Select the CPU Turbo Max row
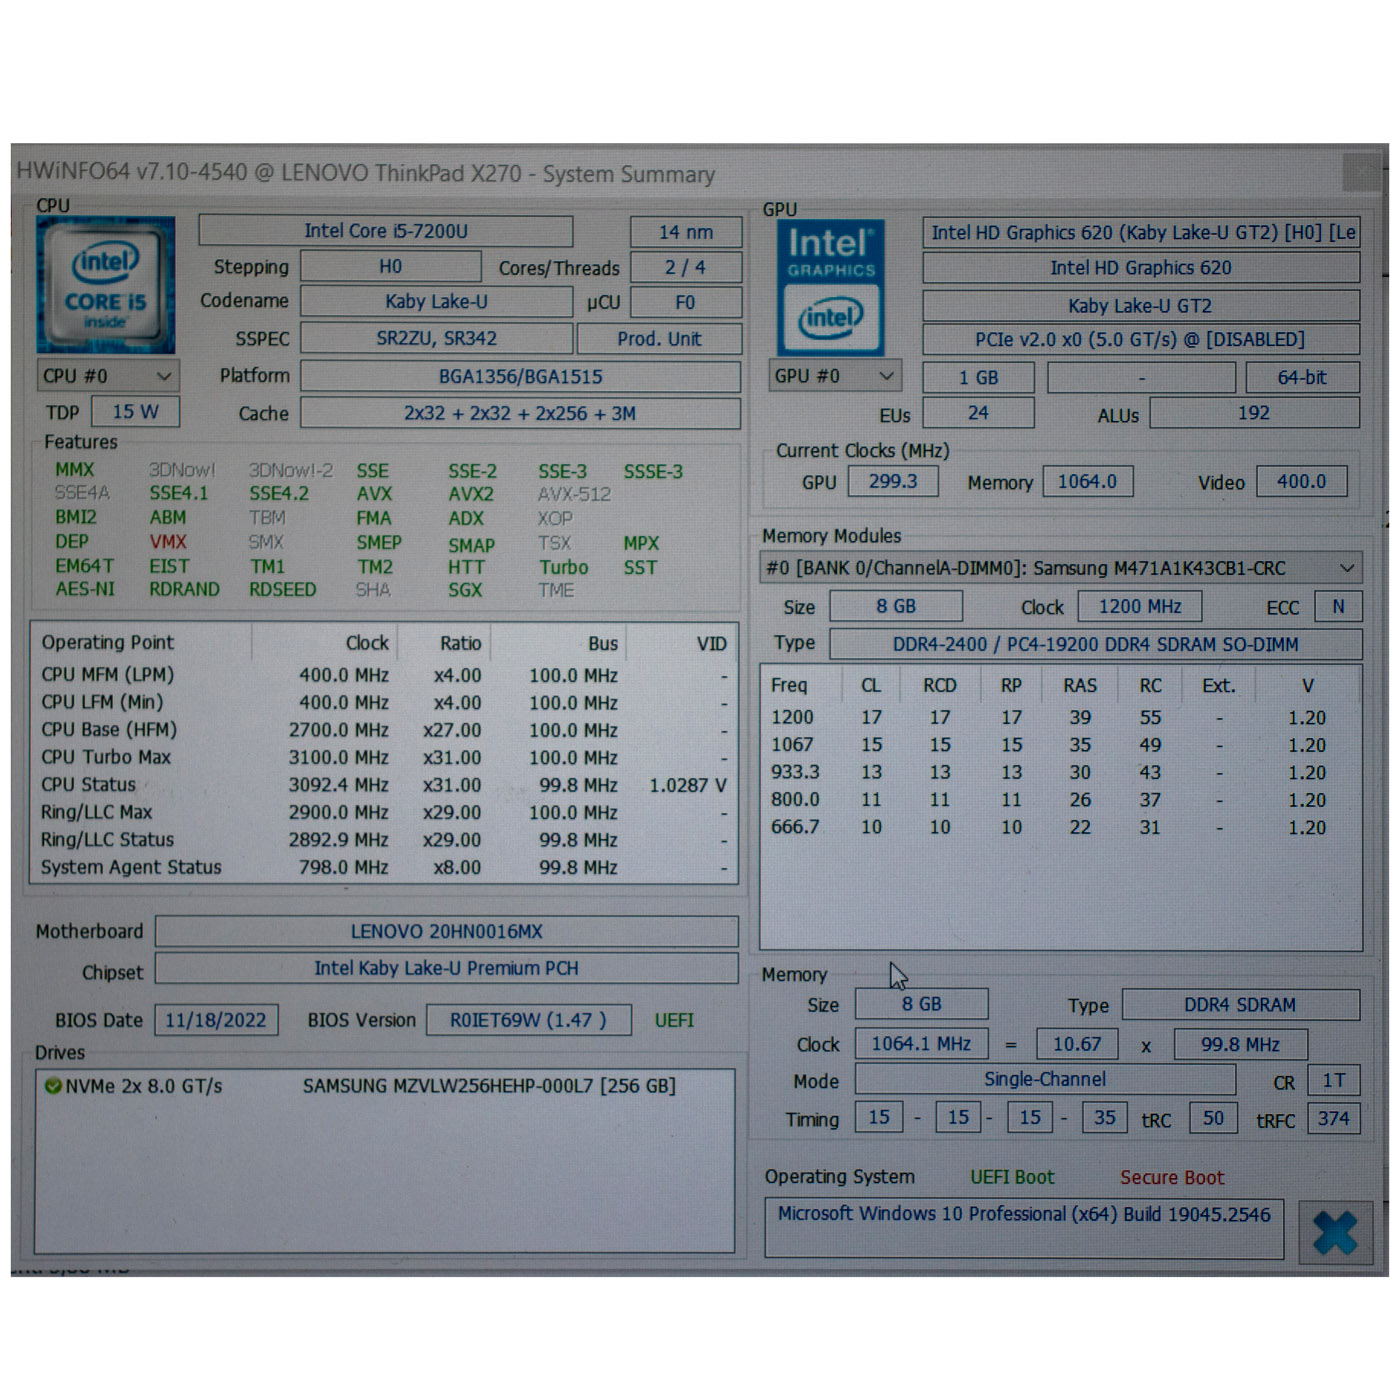 (x=384, y=757)
